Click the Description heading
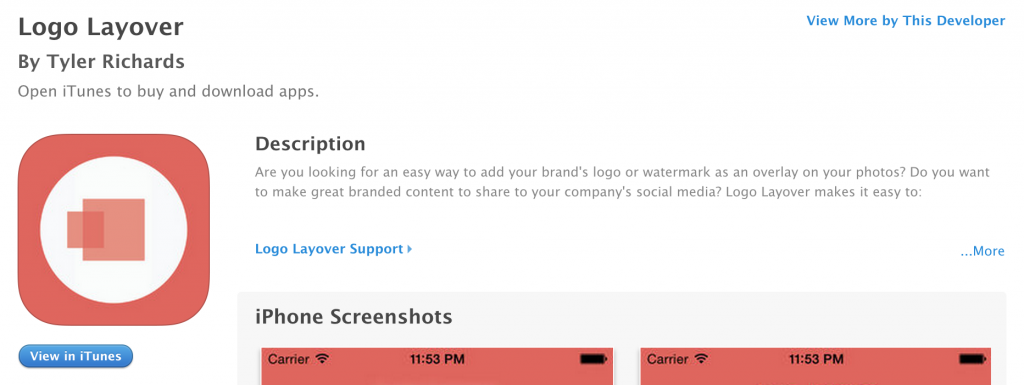Screen dimensions: 1024x385 [310, 144]
